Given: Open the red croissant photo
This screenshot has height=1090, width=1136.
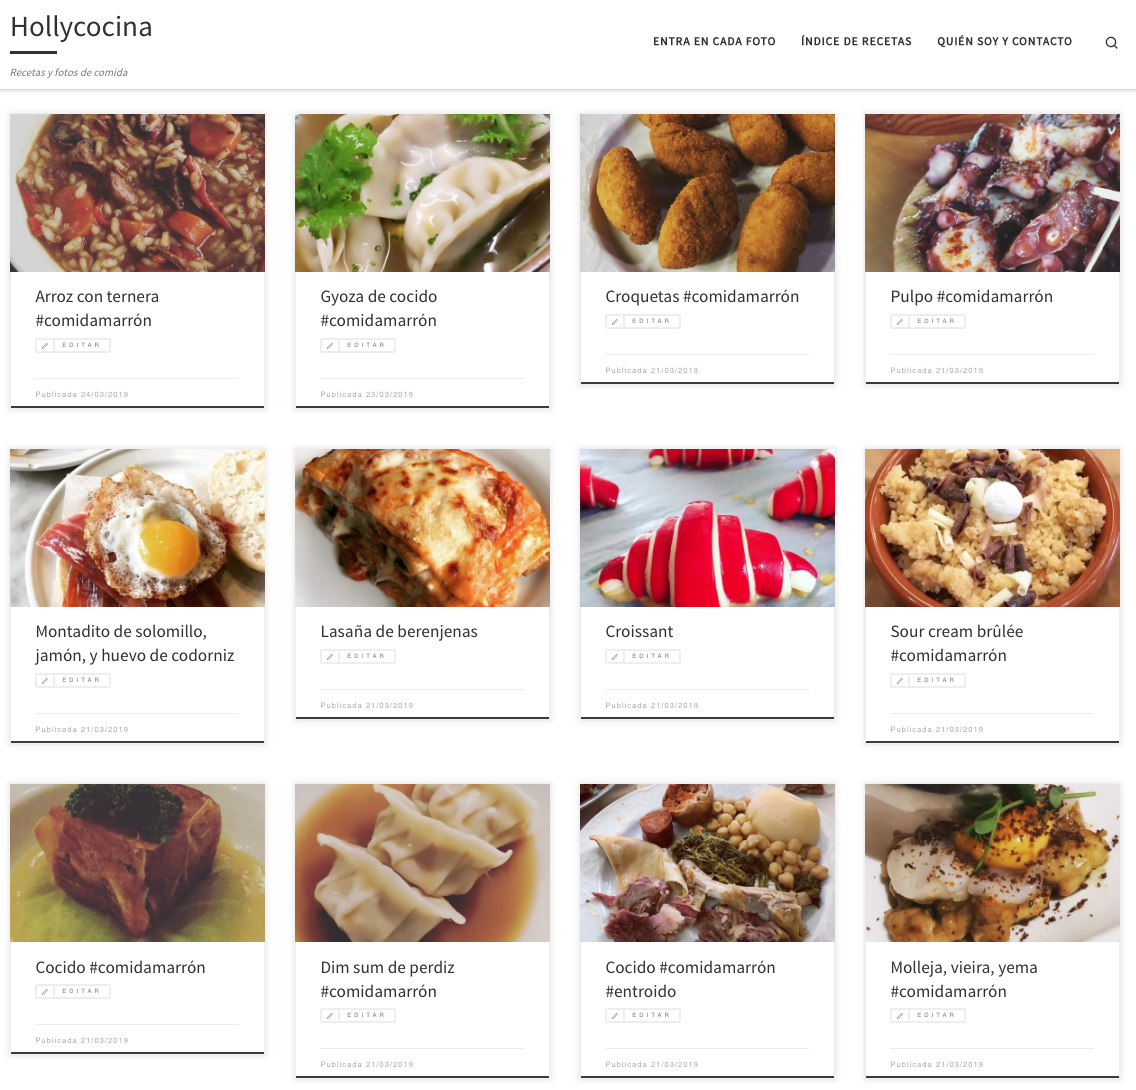Looking at the screenshot, I should tap(707, 528).
